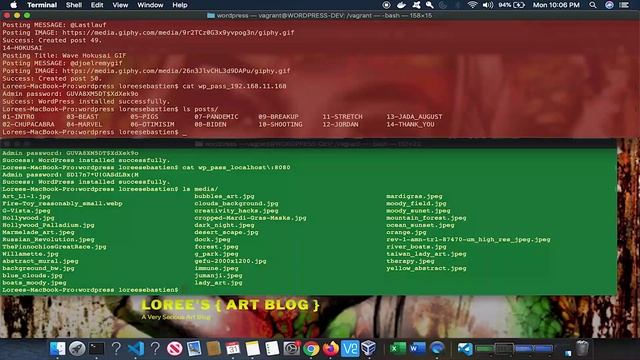Image resolution: width=640 pixels, height=360 pixels.
Task: Open the blue V2 viewer app in dock
Action: 350,349
